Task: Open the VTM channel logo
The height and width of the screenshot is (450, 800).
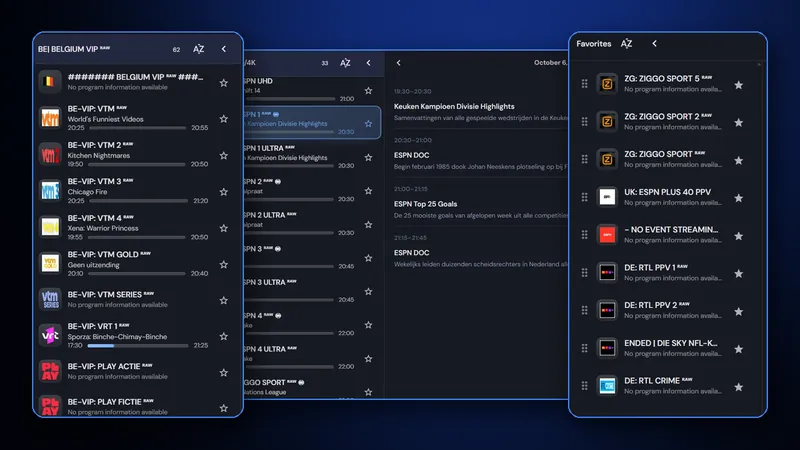Action: (50, 118)
